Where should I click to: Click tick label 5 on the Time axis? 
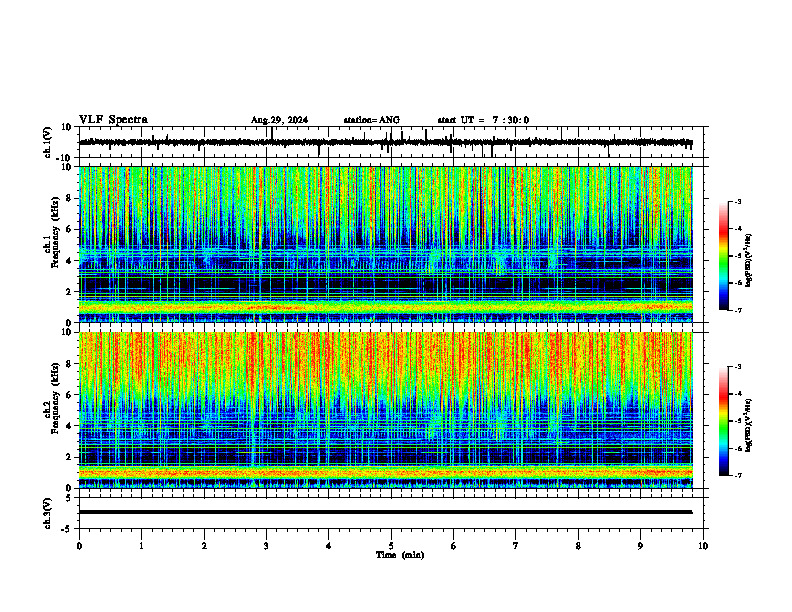pos(391,546)
